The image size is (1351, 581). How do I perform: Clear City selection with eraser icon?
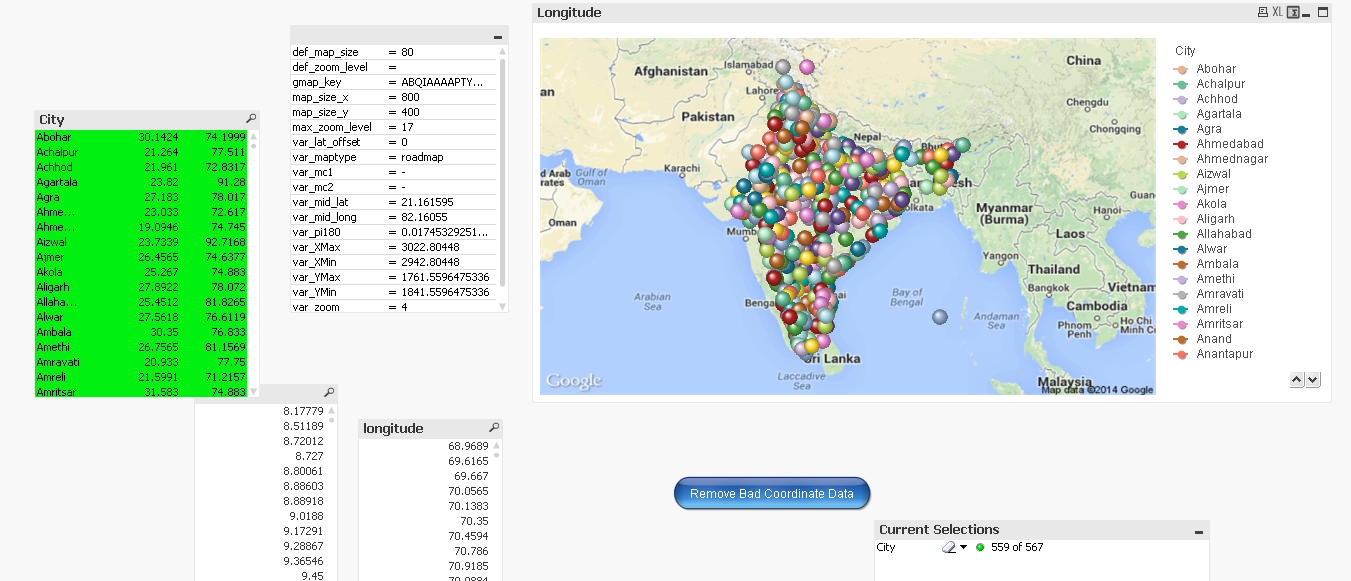pos(949,548)
